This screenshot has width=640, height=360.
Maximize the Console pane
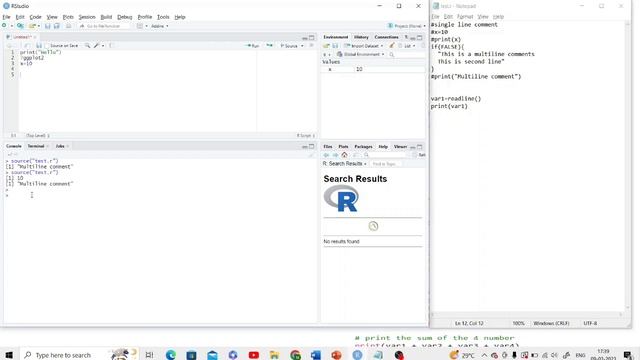point(312,146)
